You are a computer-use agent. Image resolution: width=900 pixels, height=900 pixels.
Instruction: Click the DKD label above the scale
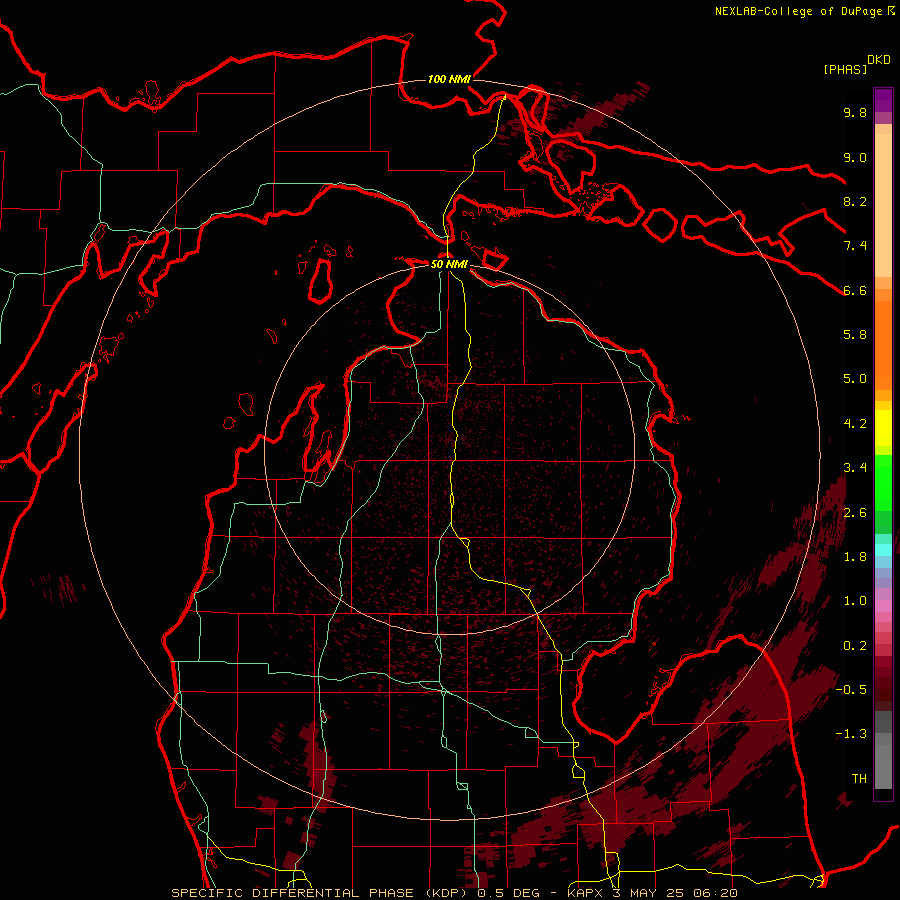pos(879,60)
